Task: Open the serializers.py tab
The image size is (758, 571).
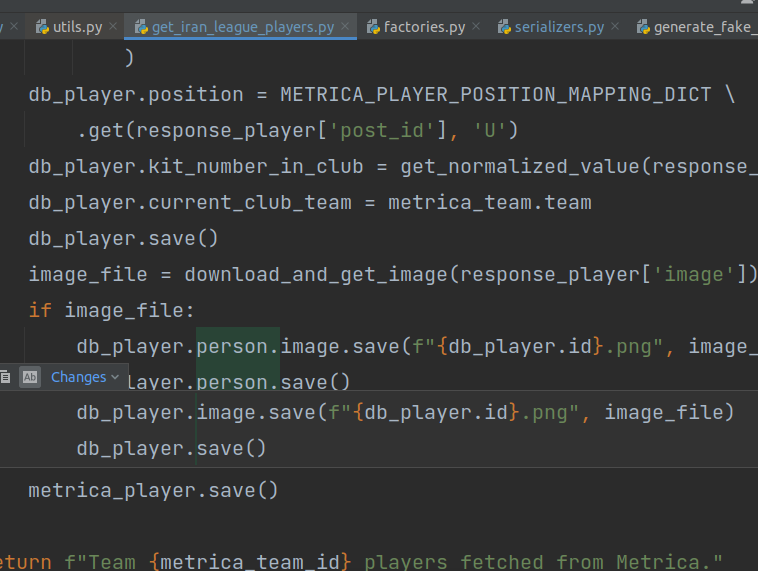Action: pos(559,27)
